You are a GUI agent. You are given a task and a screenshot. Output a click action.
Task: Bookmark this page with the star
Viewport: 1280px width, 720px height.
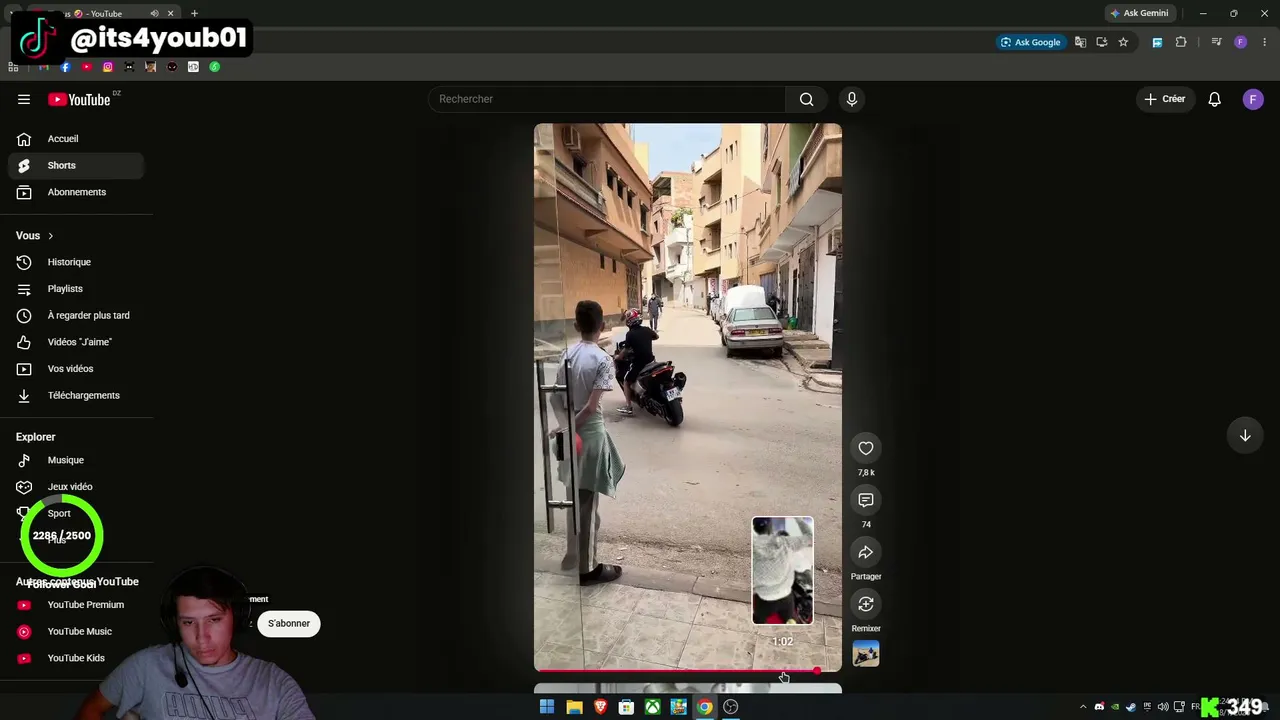[x=1123, y=42]
